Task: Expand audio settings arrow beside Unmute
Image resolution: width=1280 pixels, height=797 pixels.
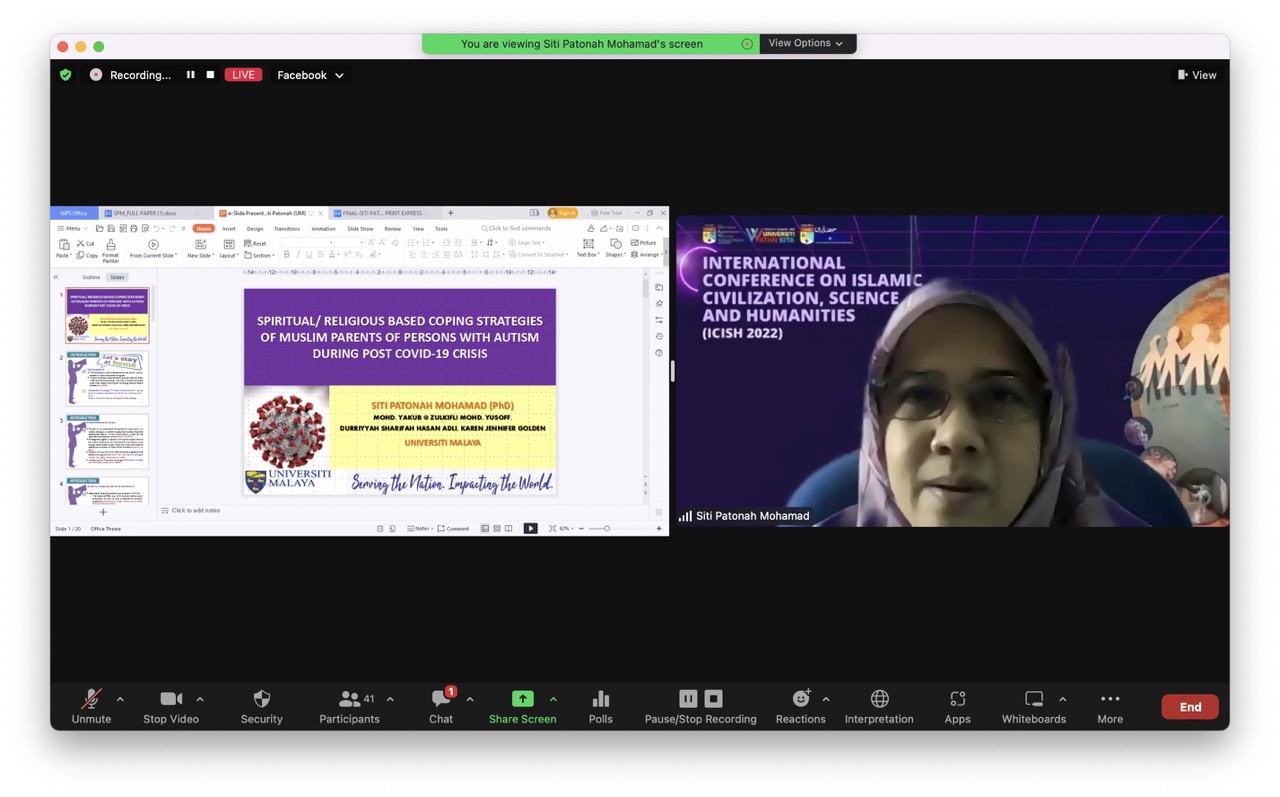Action: pyautogui.click(x=120, y=699)
